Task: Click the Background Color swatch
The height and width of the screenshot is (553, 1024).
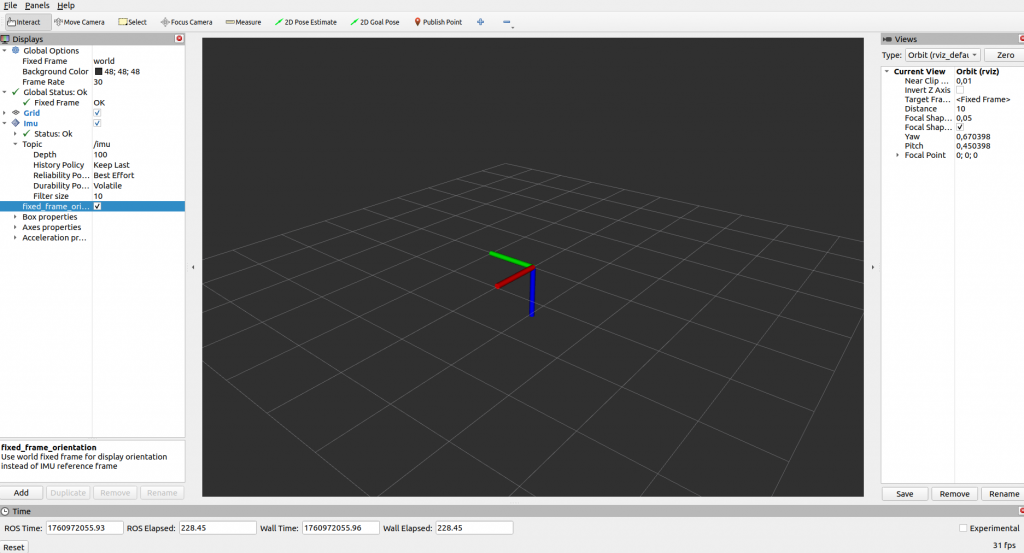Action: click(x=98, y=72)
